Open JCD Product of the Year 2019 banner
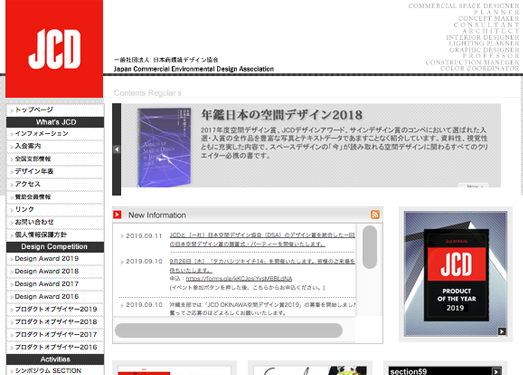 click(x=455, y=274)
